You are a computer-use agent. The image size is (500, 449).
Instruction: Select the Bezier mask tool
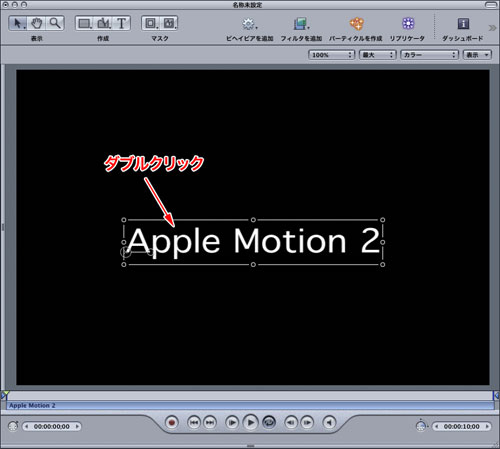pos(169,23)
